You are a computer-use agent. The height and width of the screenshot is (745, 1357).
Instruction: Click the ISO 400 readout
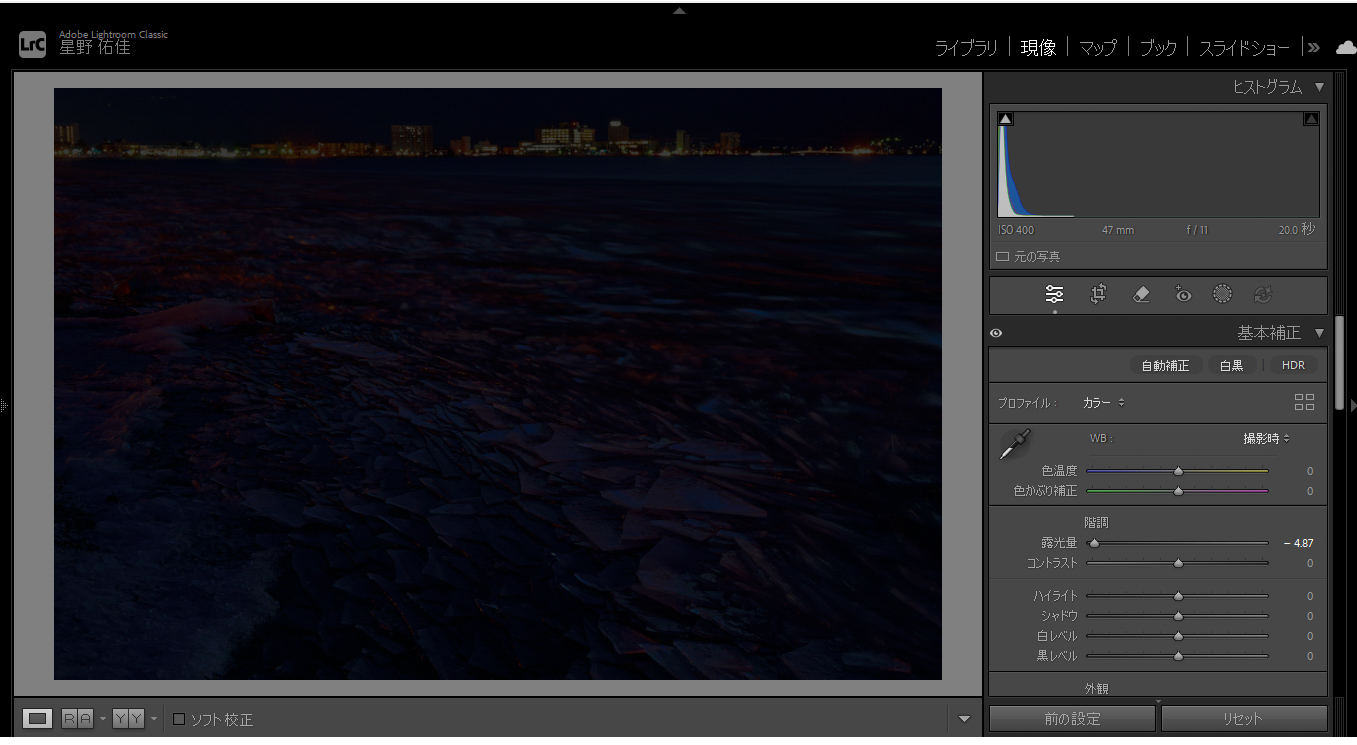coord(1017,230)
